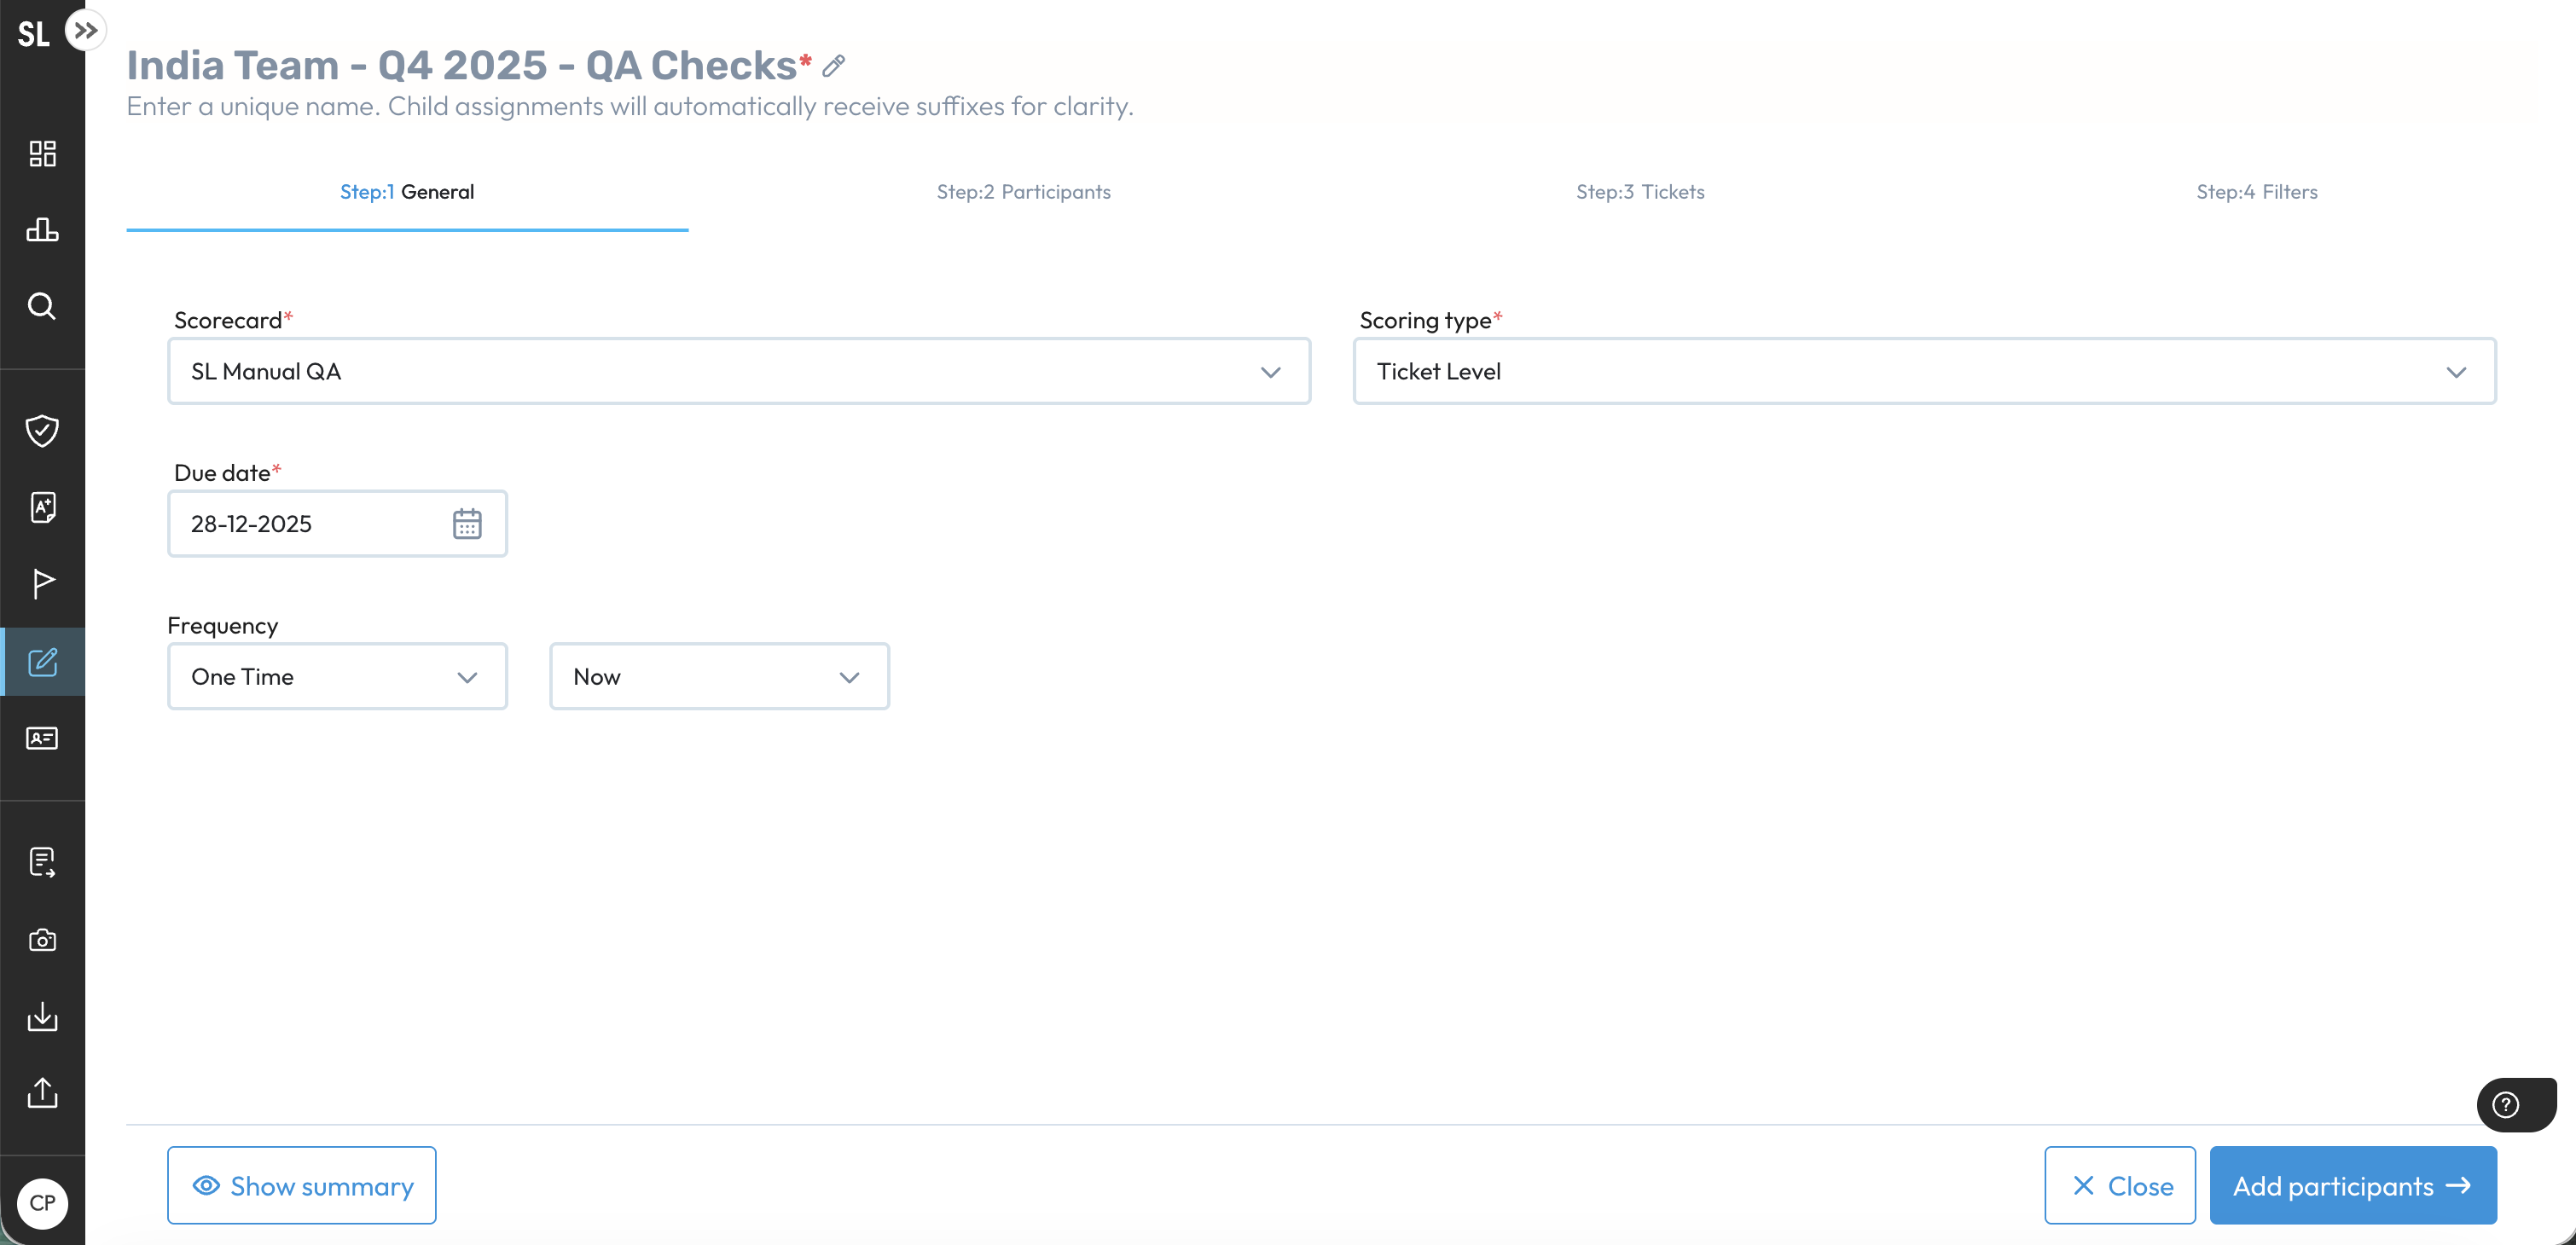The image size is (2576, 1245).
Task: Toggle Show summary with eye icon
Action: 302,1186
